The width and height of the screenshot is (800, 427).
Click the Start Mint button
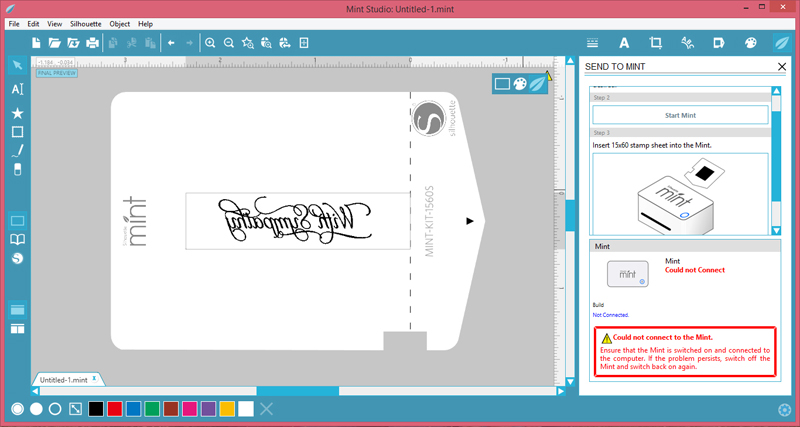point(680,115)
